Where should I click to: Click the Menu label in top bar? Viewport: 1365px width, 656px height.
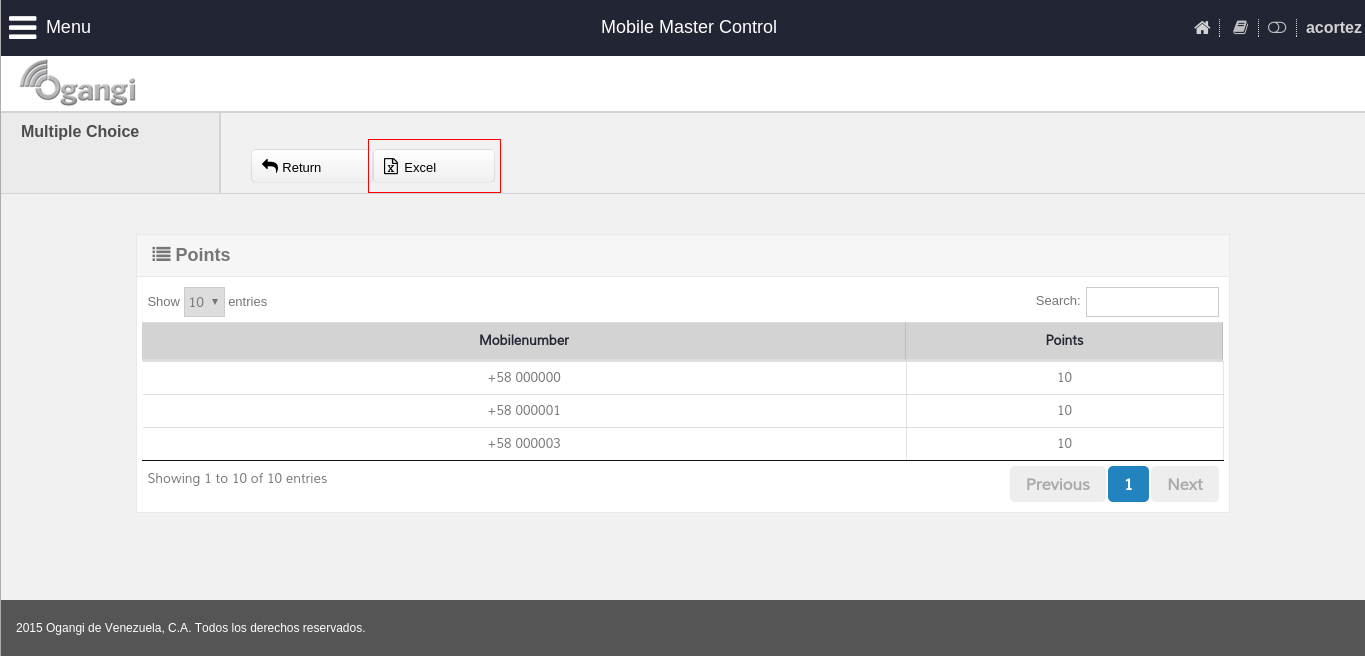[68, 27]
